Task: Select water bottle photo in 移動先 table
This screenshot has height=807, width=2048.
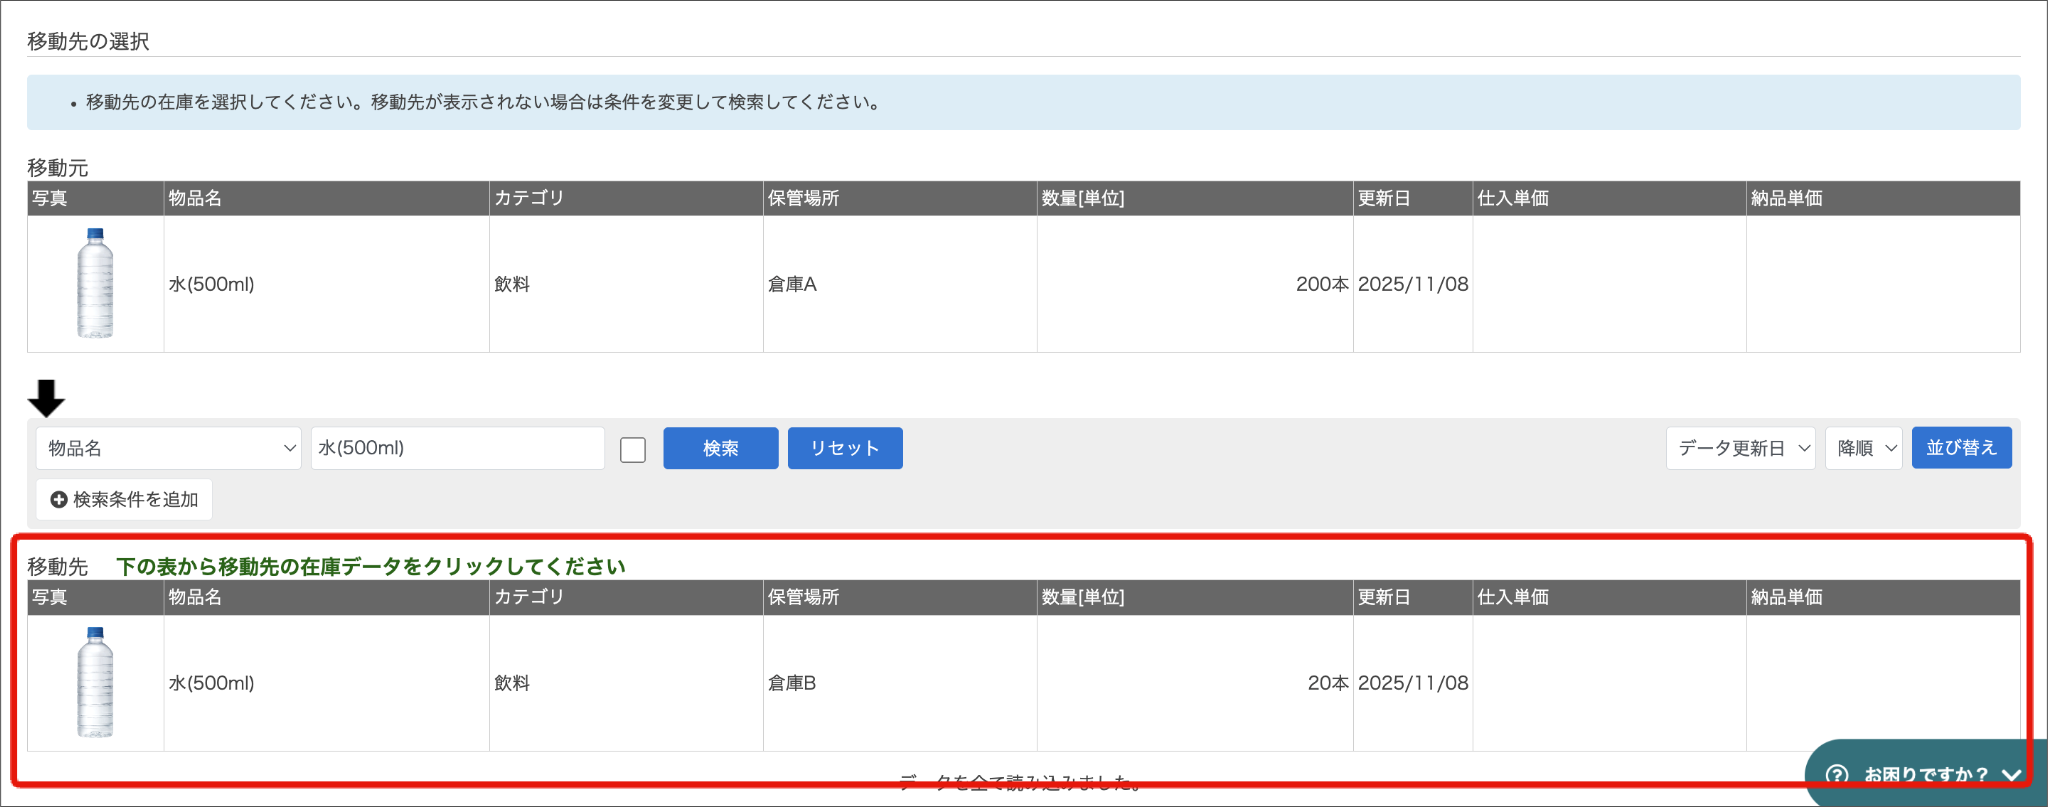Action: pos(95,682)
